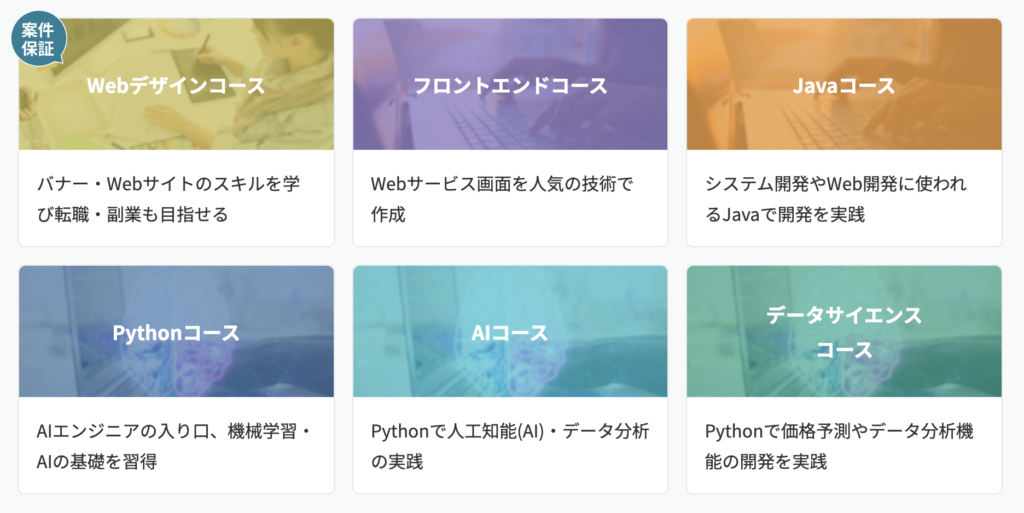Click the バナー・Webサイトのスキル description text
1024x513 pixels.
(168, 198)
